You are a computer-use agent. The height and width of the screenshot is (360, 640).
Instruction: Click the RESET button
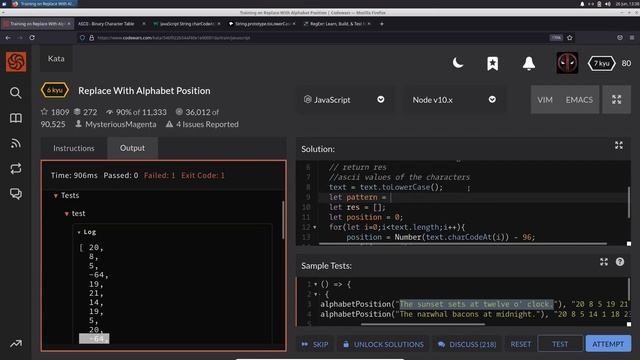coord(520,344)
